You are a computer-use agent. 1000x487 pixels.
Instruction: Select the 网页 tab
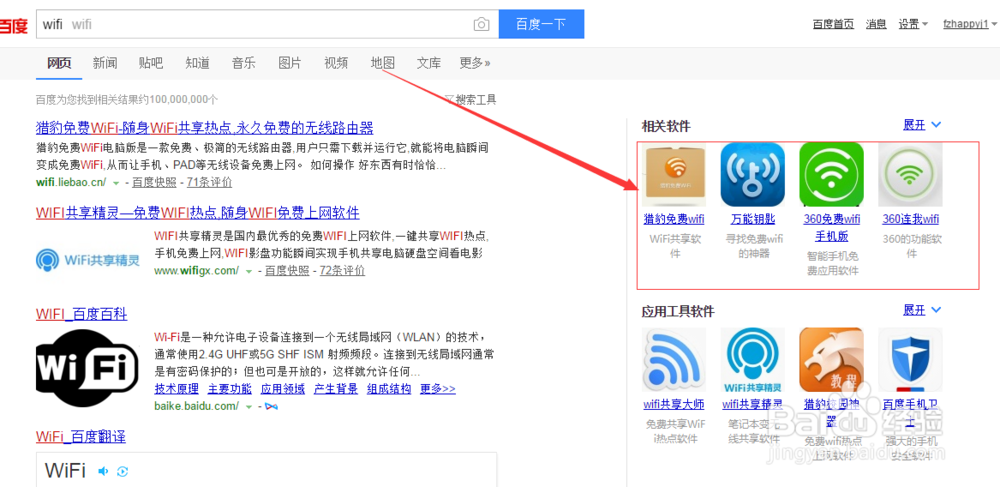pyautogui.click(x=59, y=62)
